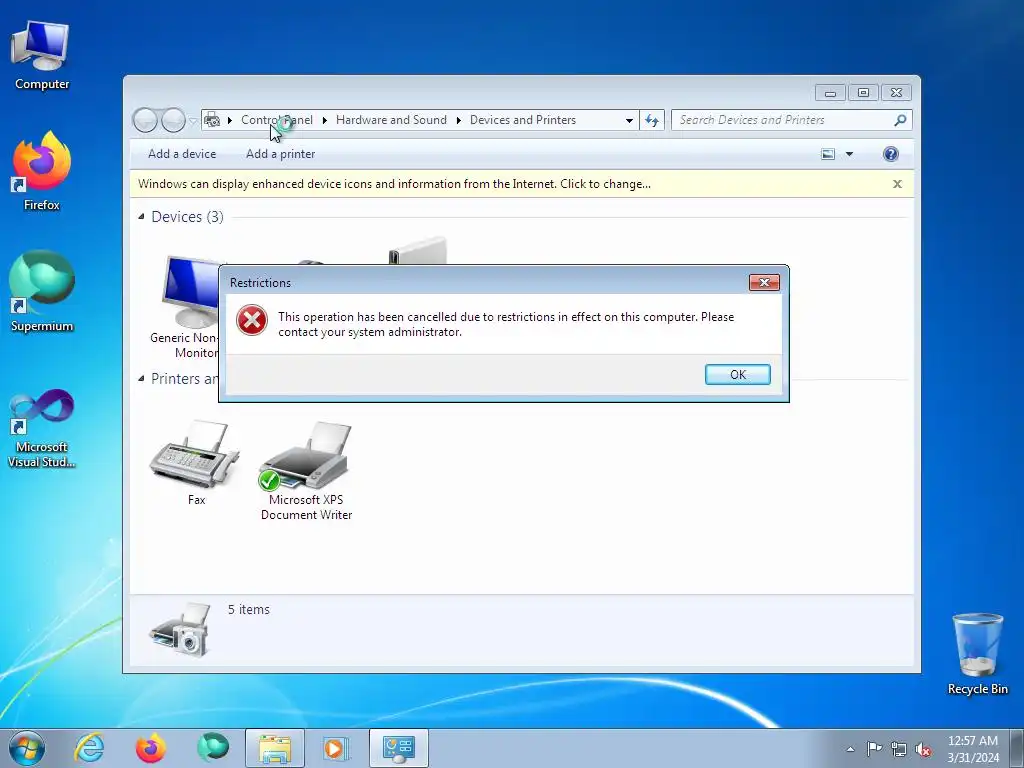The image size is (1024, 768).
Task: Open the Recycle Bin
Action: point(978,654)
